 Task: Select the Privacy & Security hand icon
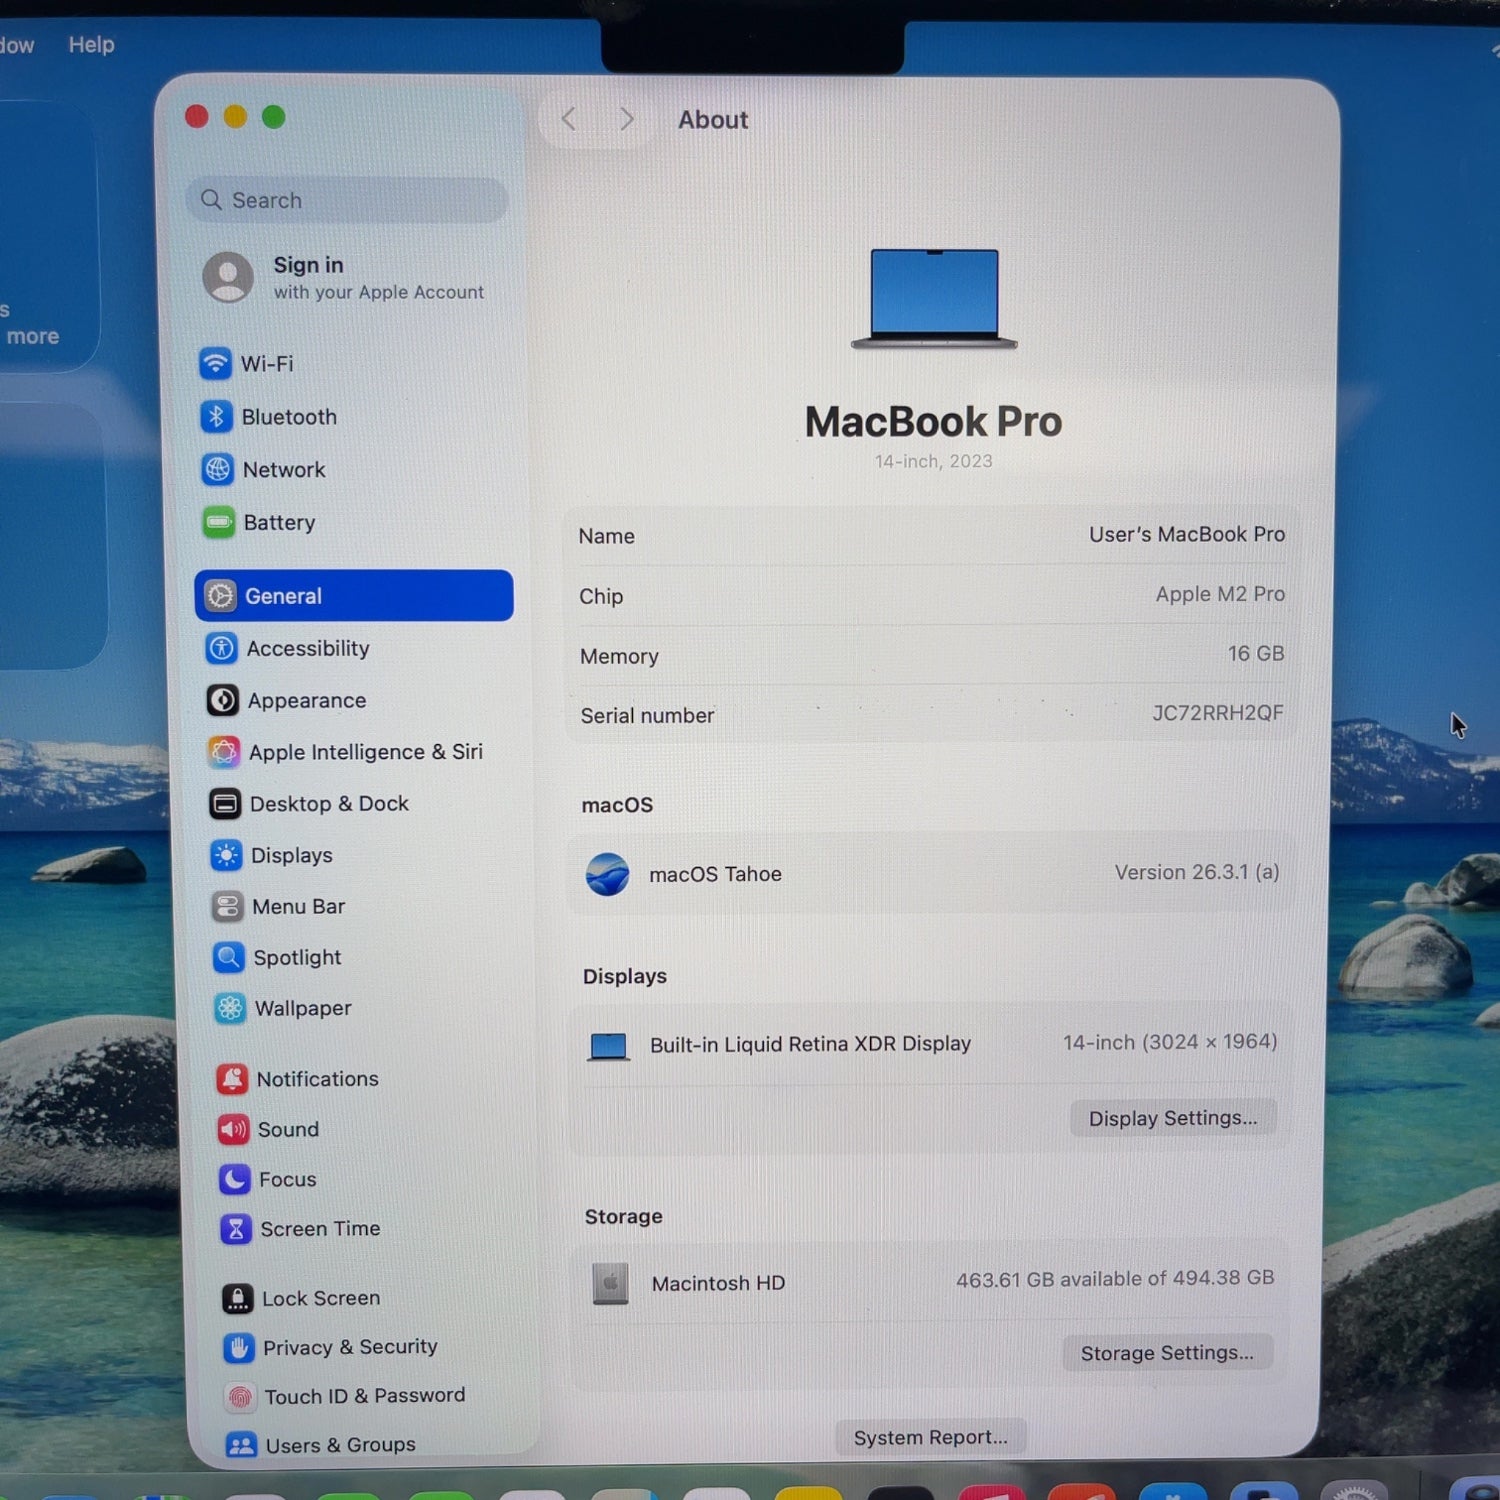click(238, 1348)
